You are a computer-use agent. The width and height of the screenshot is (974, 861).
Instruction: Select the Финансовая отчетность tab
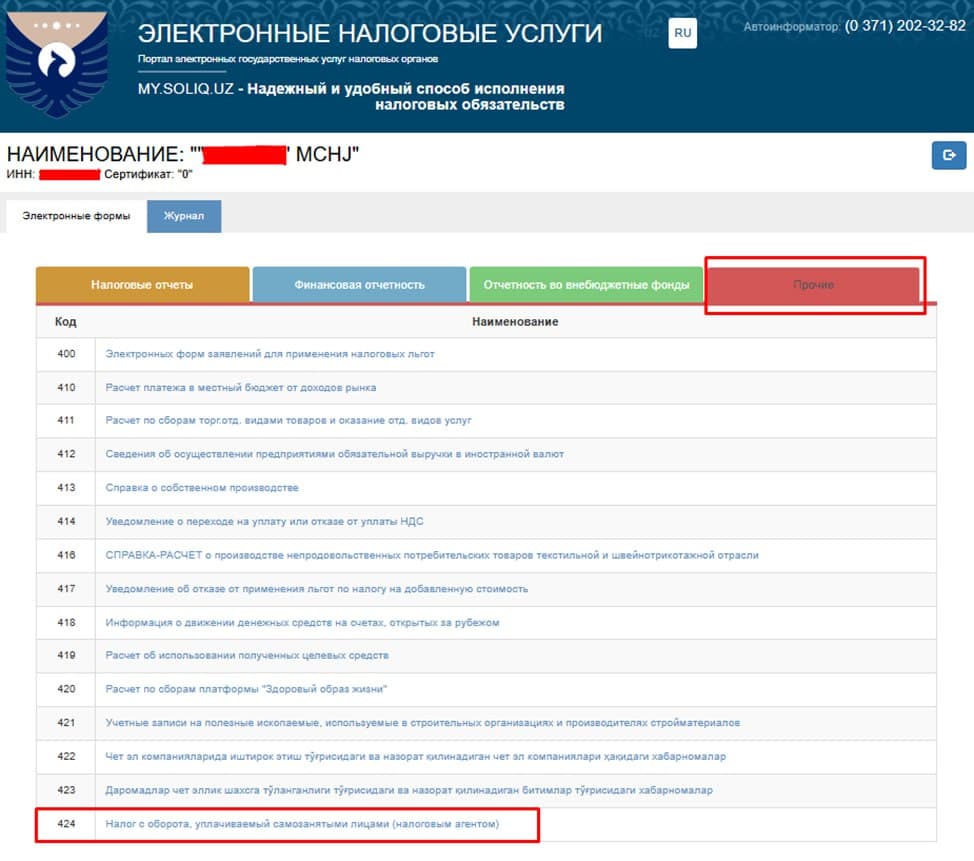[x=358, y=284]
